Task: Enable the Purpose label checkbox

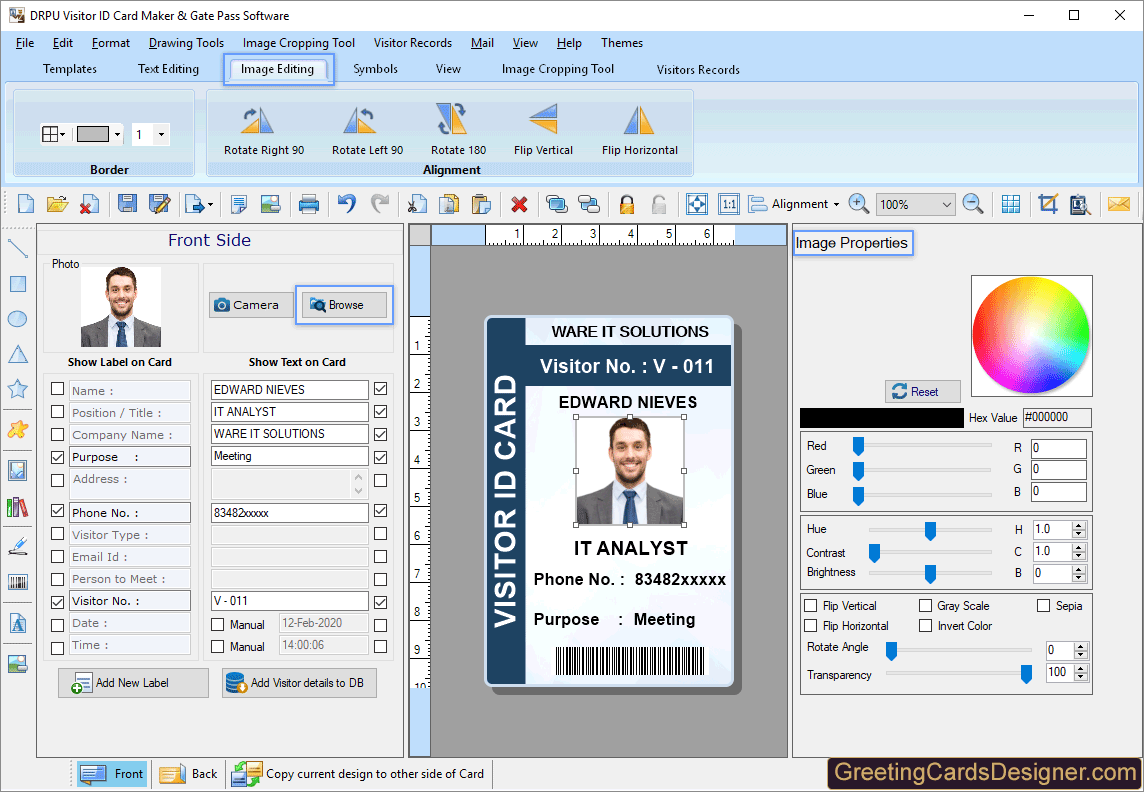Action: [x=57, y=456]
